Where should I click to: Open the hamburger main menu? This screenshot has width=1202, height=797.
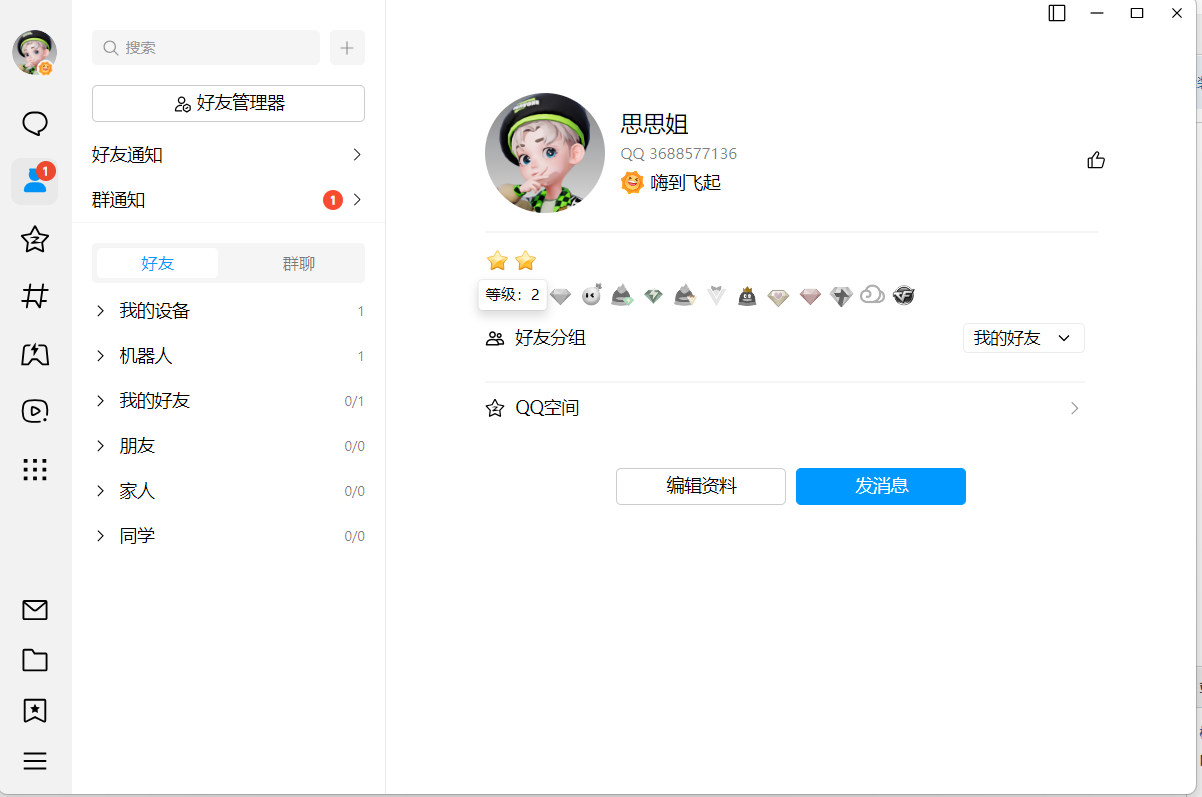click(35, 761)
